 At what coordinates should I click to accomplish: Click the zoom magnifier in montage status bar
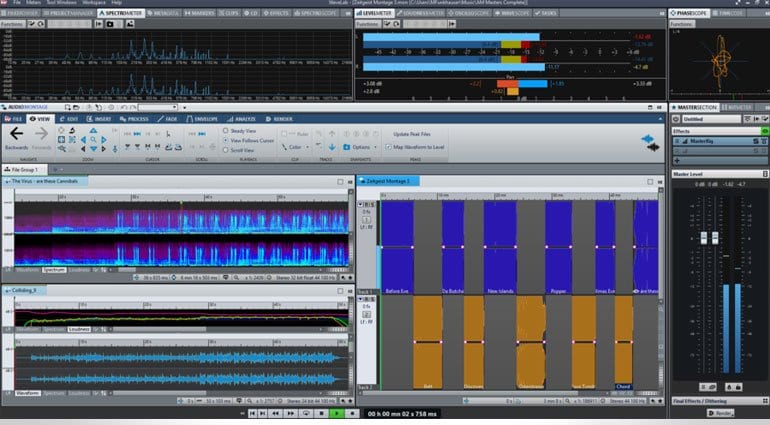(x=568, y=401)
